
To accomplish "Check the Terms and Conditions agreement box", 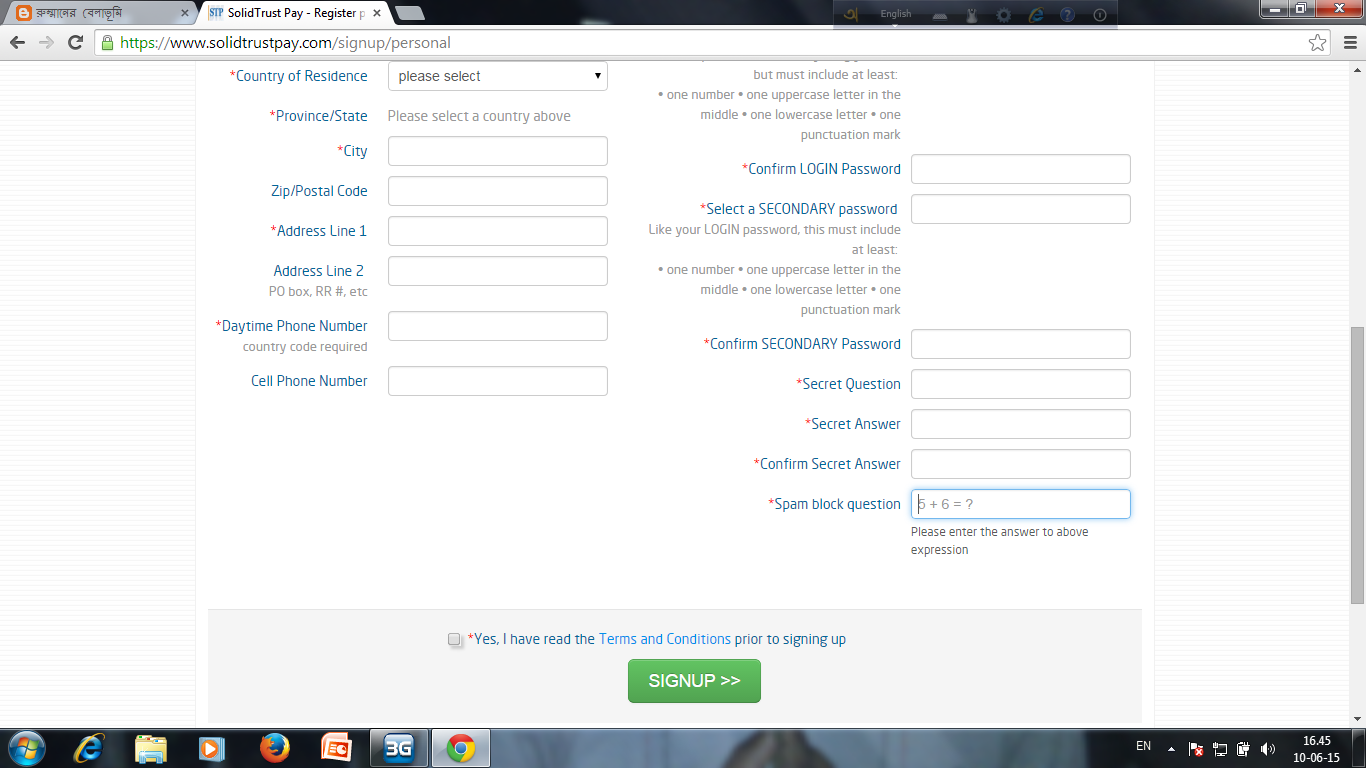I will (454, 639).
